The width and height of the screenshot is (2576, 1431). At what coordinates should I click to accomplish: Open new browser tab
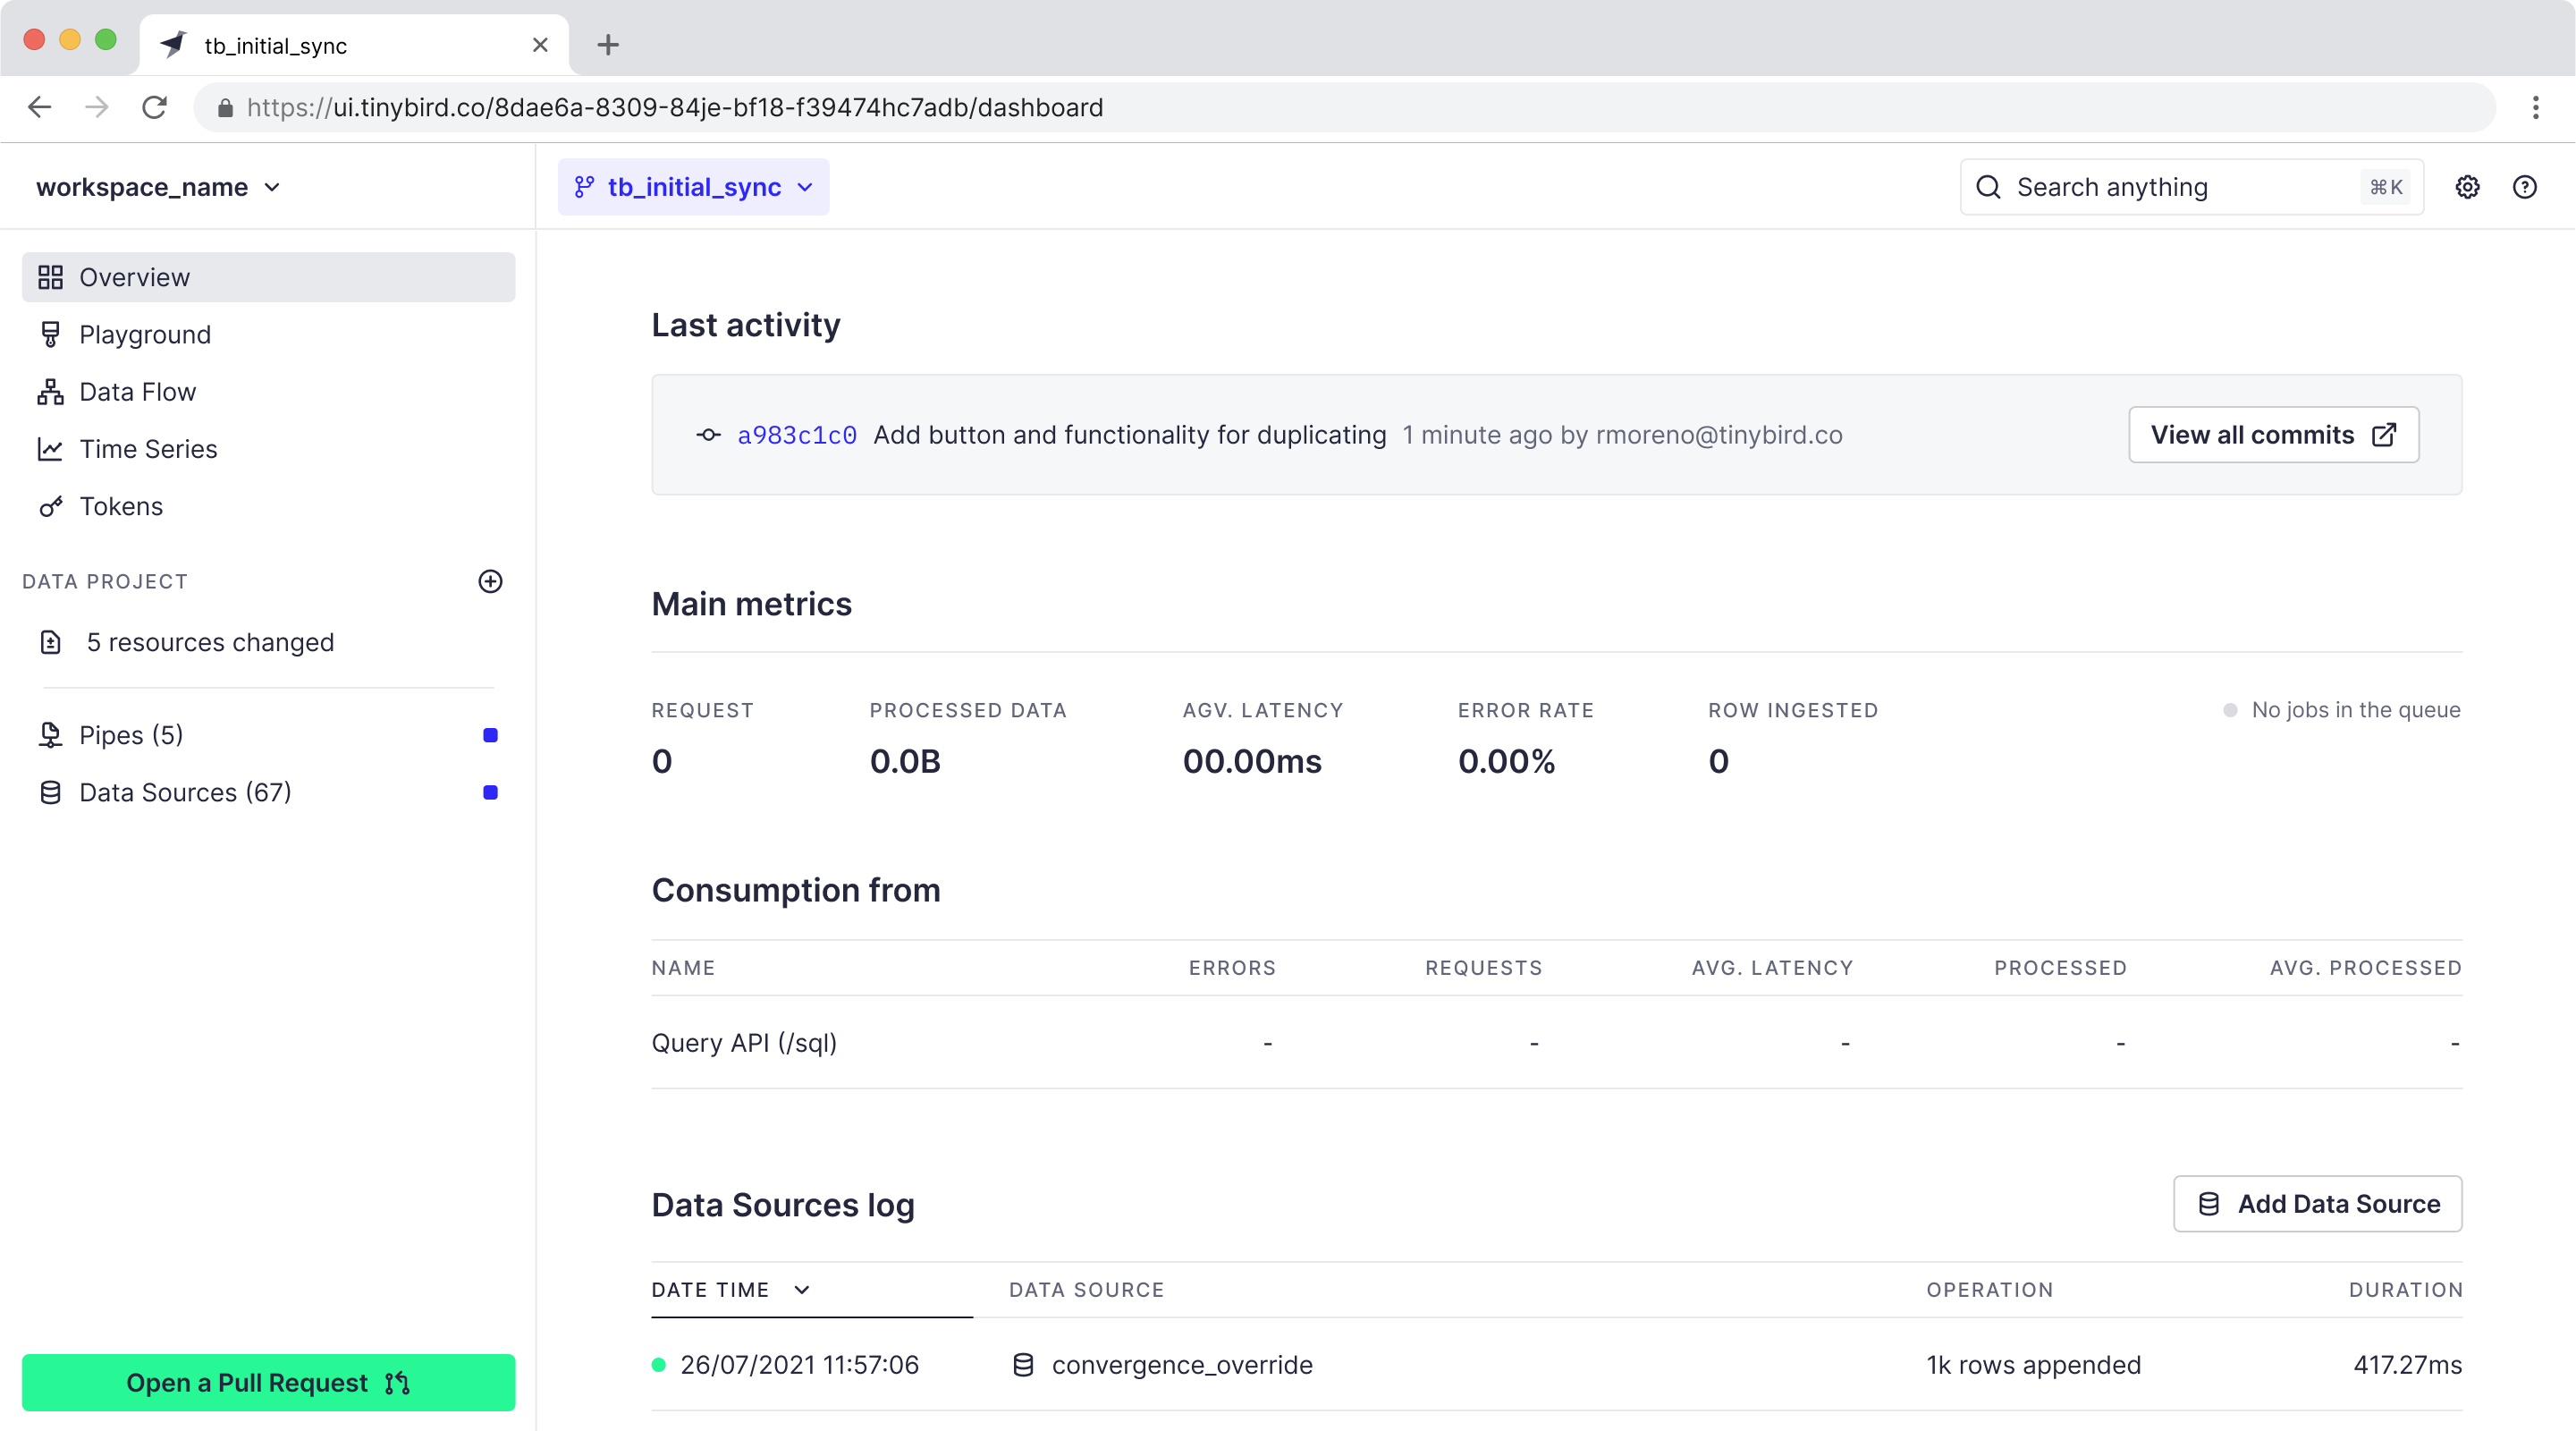(608, 45)
